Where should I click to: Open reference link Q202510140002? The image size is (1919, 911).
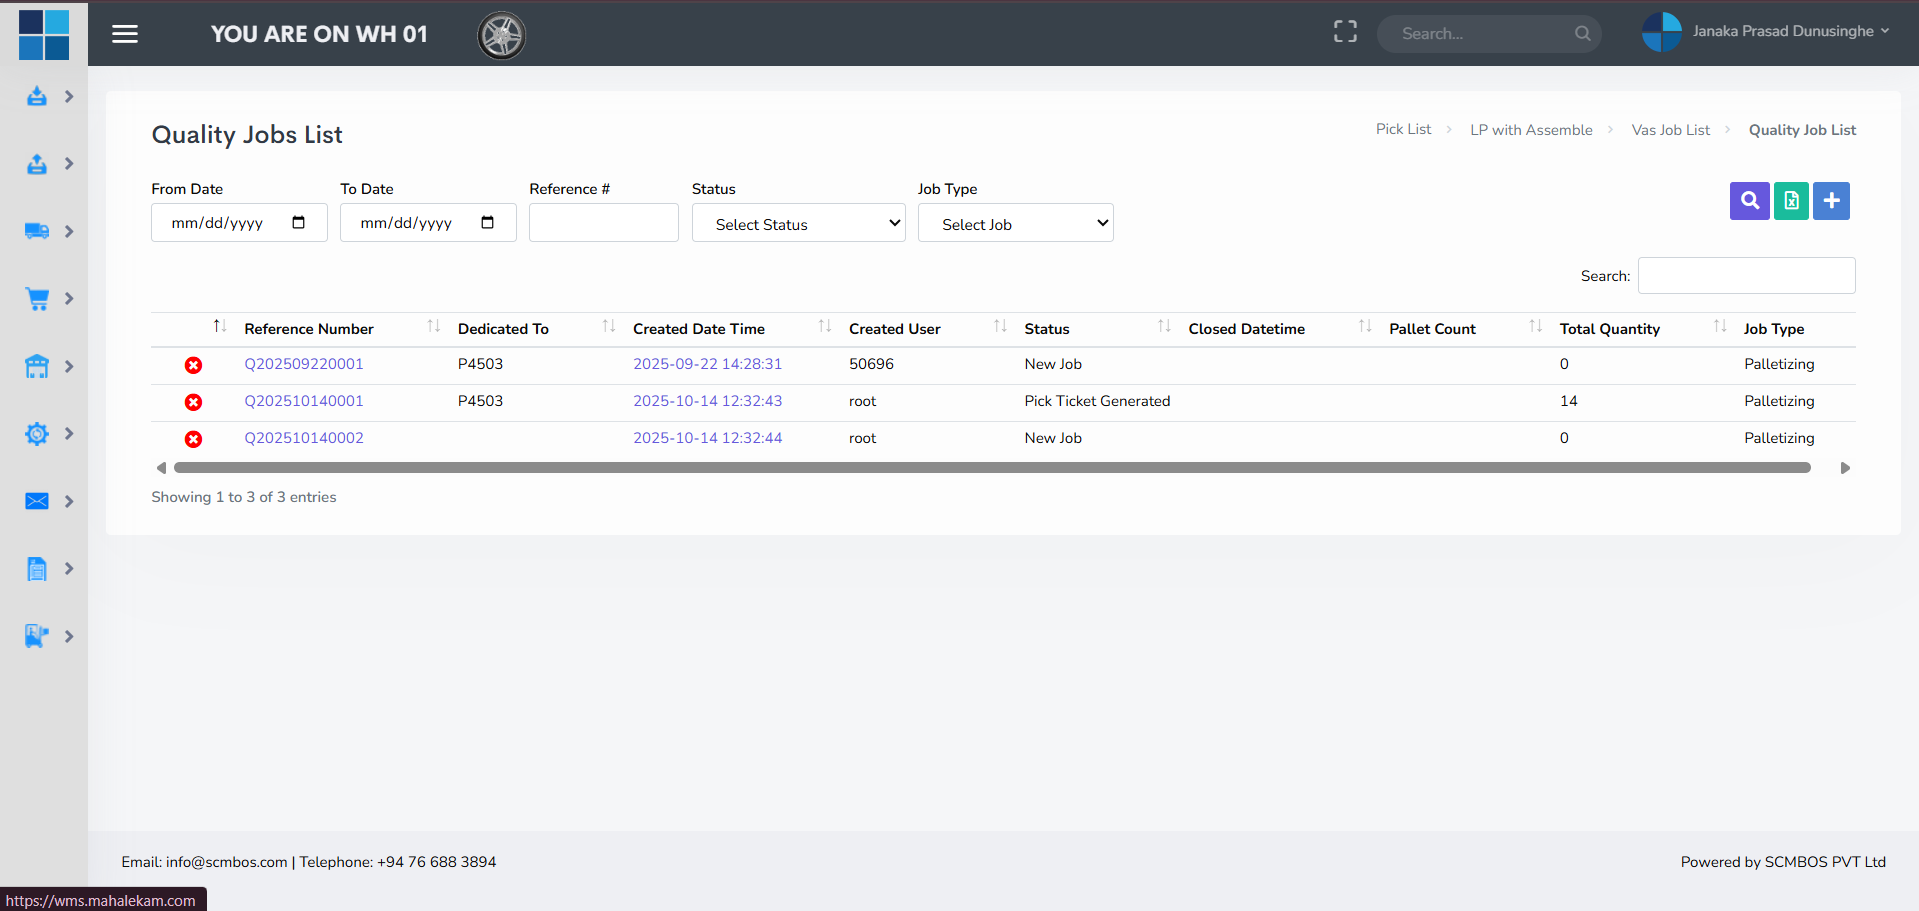coord(304,438)
